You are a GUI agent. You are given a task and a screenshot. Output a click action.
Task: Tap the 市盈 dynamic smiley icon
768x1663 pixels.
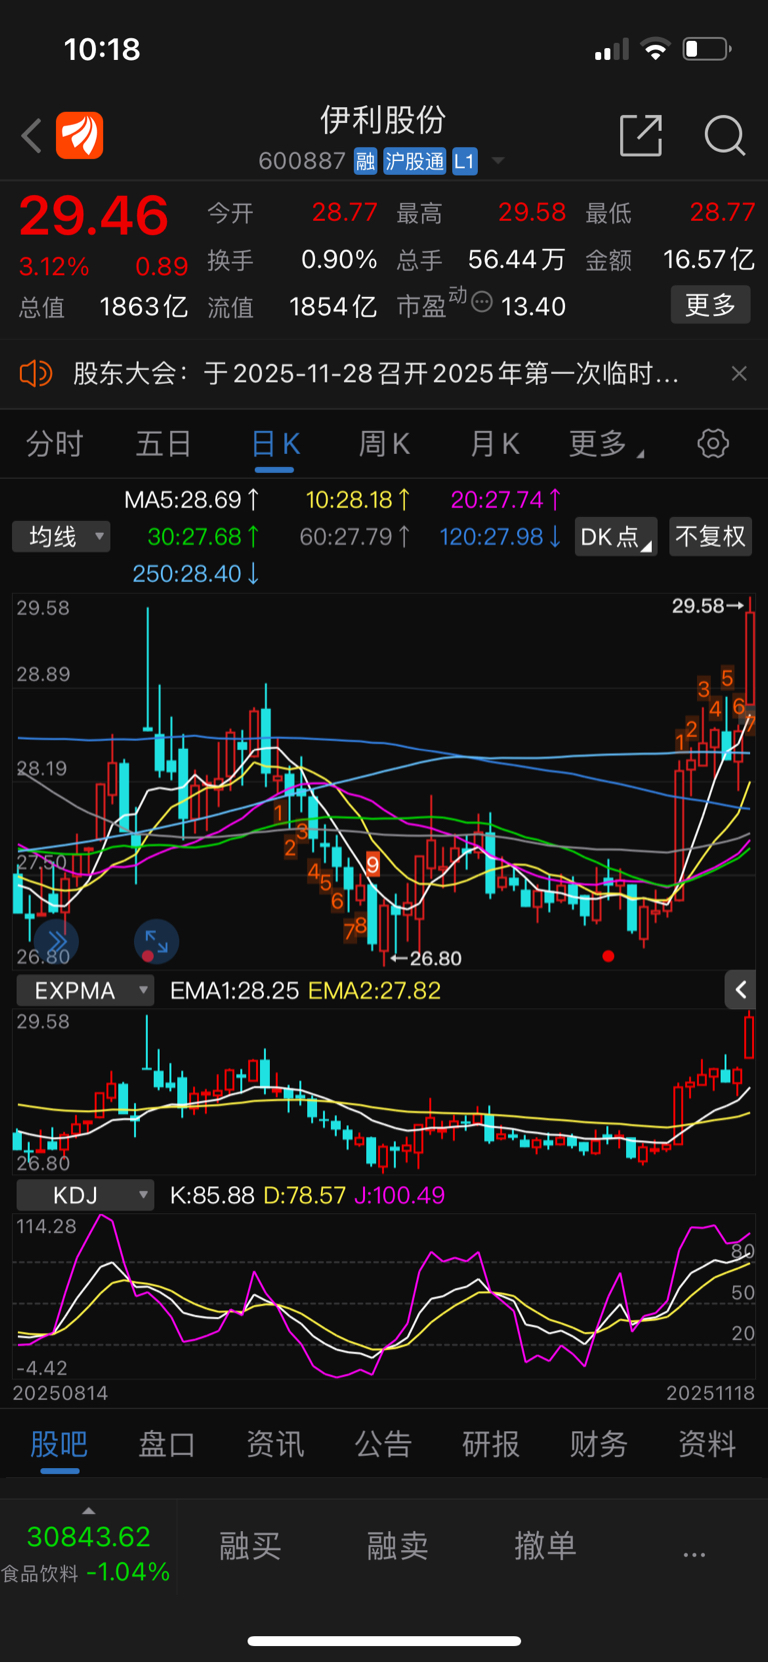pos(481,302)
